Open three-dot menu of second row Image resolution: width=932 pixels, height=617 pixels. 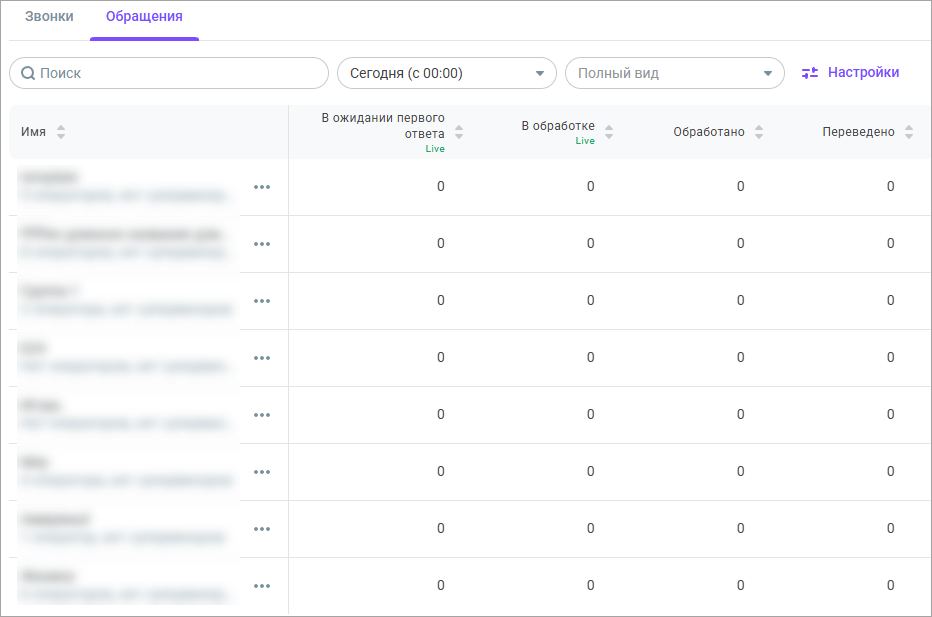coord(262,244)
